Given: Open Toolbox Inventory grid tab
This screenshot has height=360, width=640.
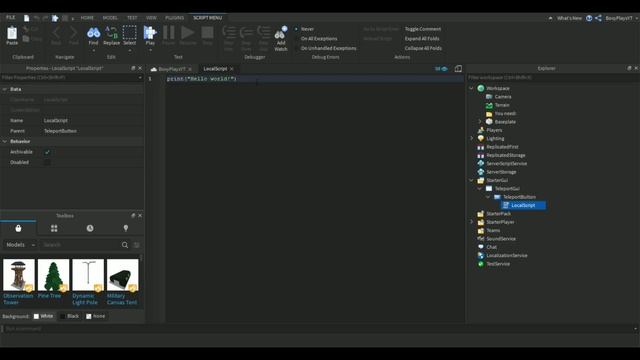Looking at the screenshot, I should tap(54, 228).
